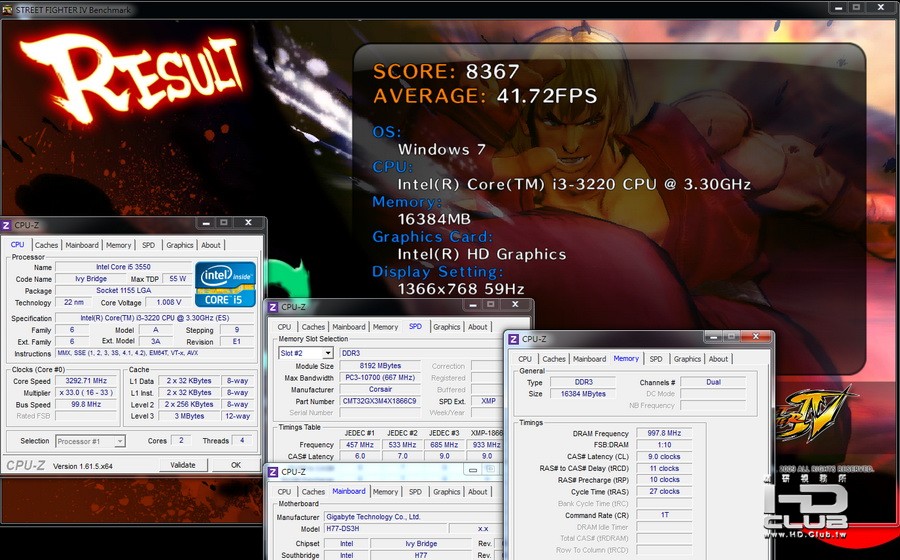Open the Caches tab in the CPU window
The width and height of the screenshot is (900, 560).
point(46,245)
